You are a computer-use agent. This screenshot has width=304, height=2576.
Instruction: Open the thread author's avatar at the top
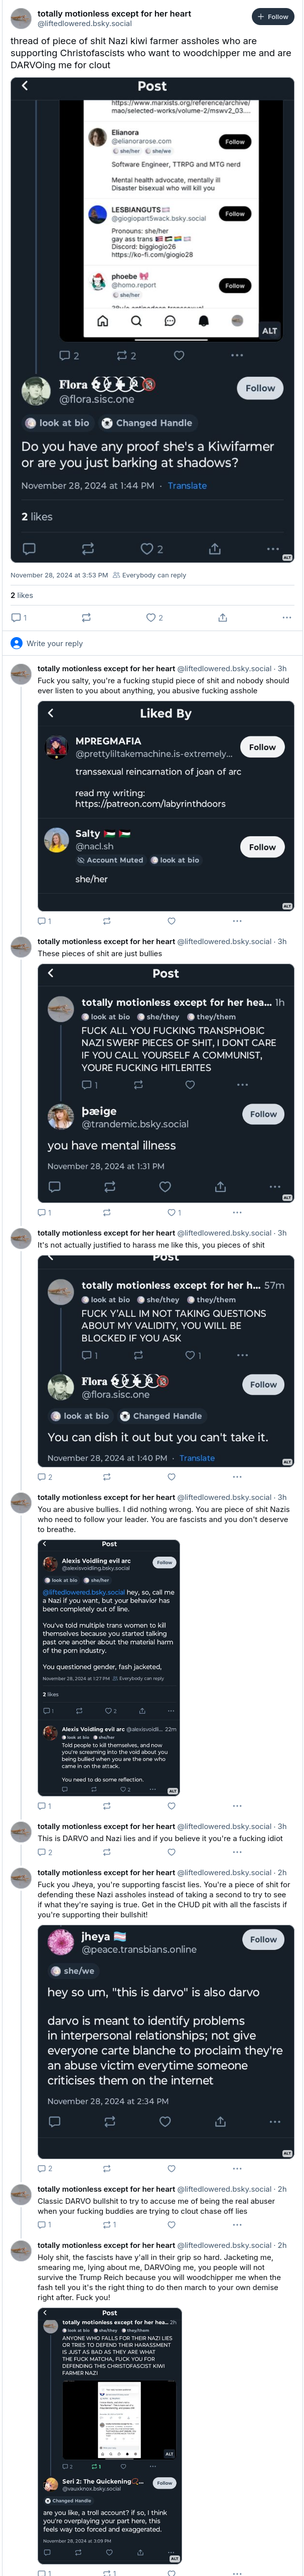tap(20, 18)
